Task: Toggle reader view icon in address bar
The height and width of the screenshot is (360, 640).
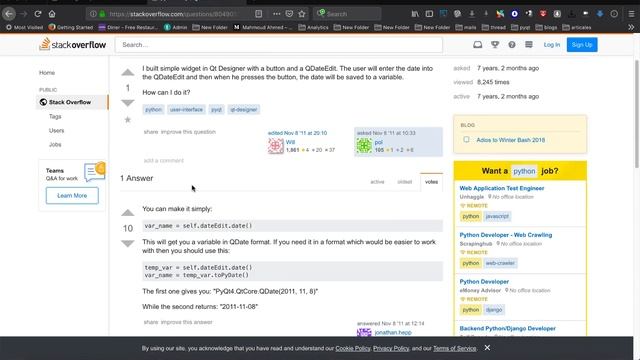Action: [258, 14]
